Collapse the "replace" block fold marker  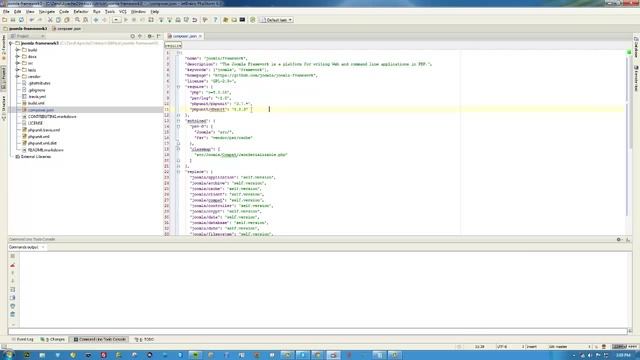(x=178, y=172)
